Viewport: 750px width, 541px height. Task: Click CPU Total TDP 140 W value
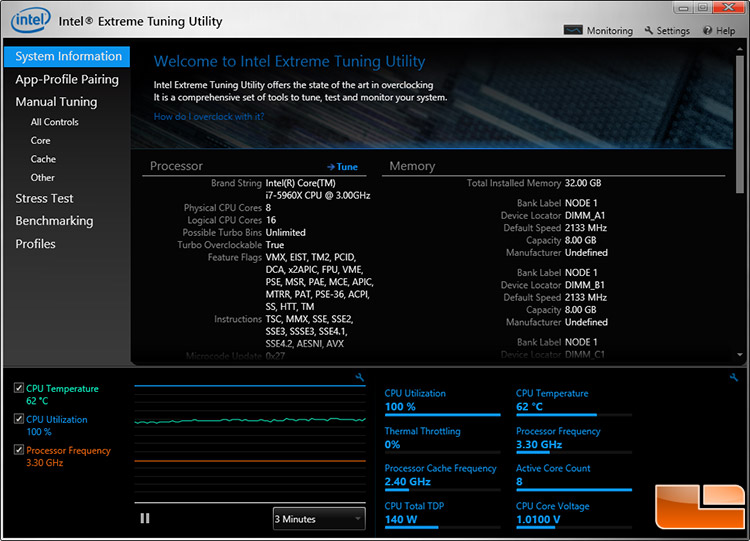tap(401, 519)
